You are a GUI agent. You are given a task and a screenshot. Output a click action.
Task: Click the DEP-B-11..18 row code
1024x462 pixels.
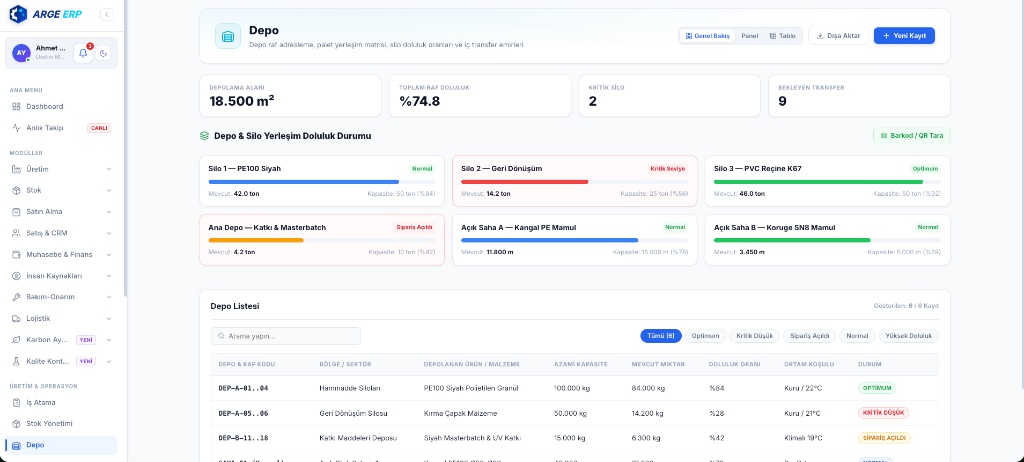[243, 438]
